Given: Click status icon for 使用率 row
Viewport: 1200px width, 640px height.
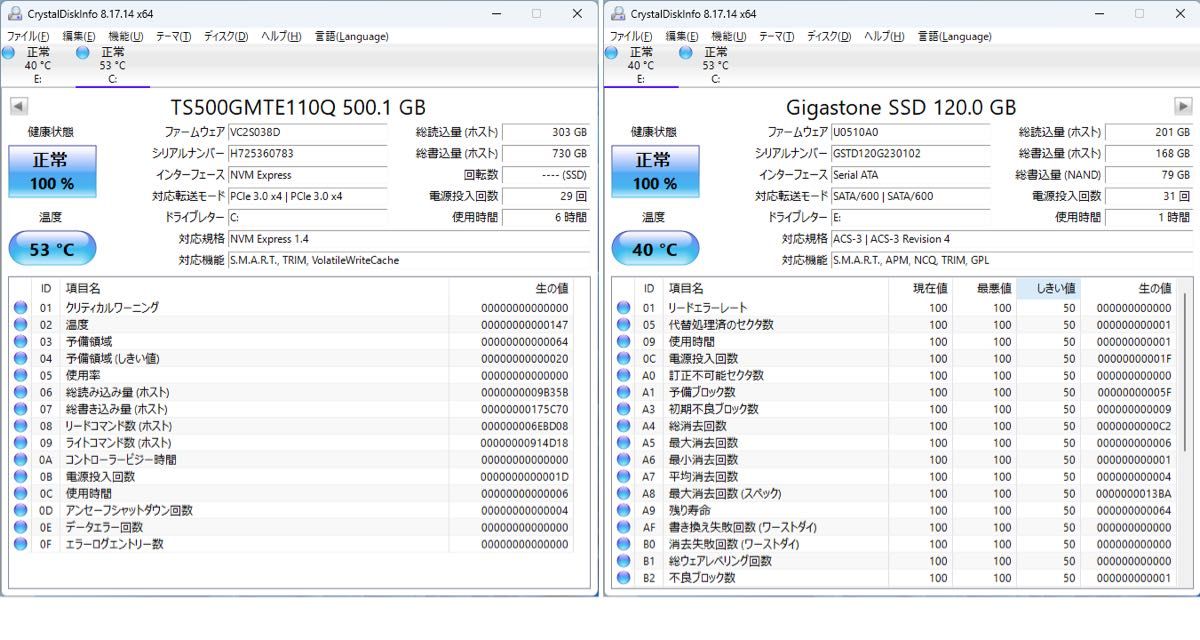Looking at the screenshot, I should tap(20, 376).
